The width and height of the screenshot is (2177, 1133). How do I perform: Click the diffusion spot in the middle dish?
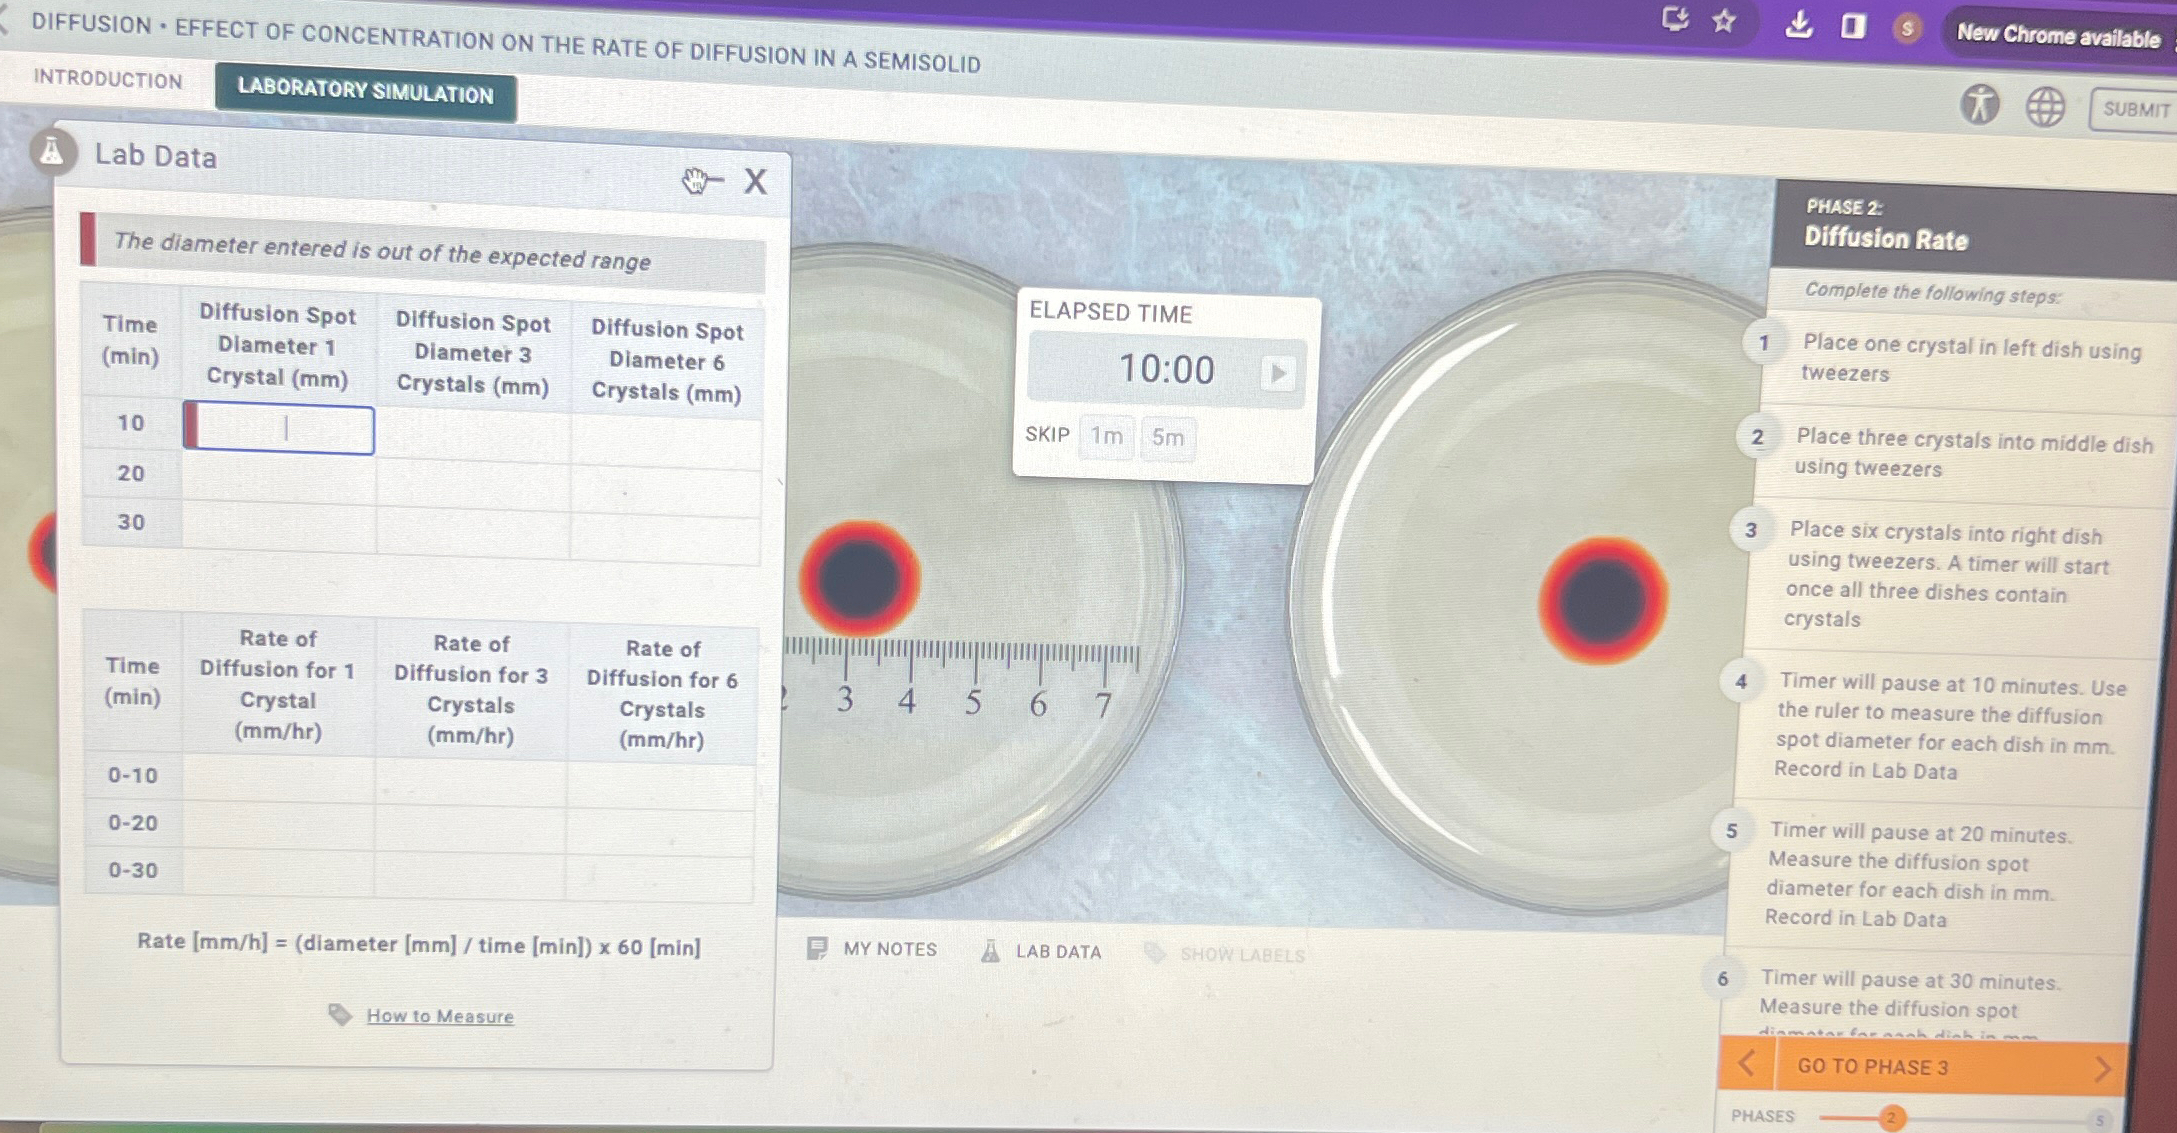(x=859, y=577)
